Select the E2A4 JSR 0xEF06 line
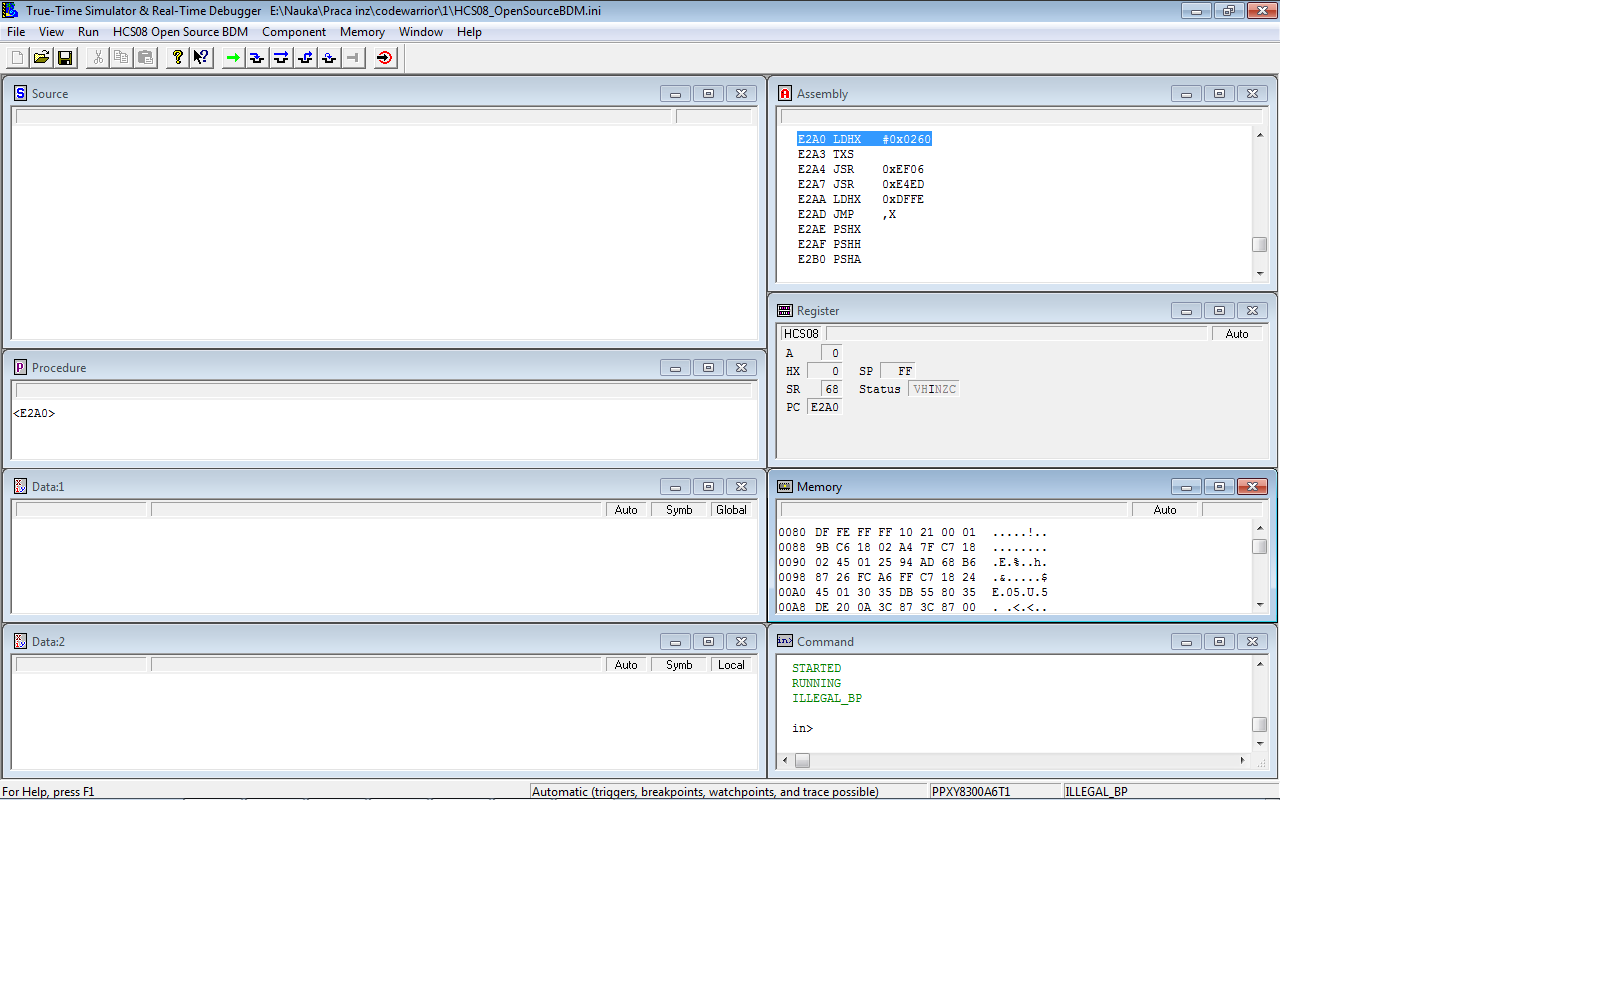This screenshot has width=1618, height=992. click(x=861, y=169)
